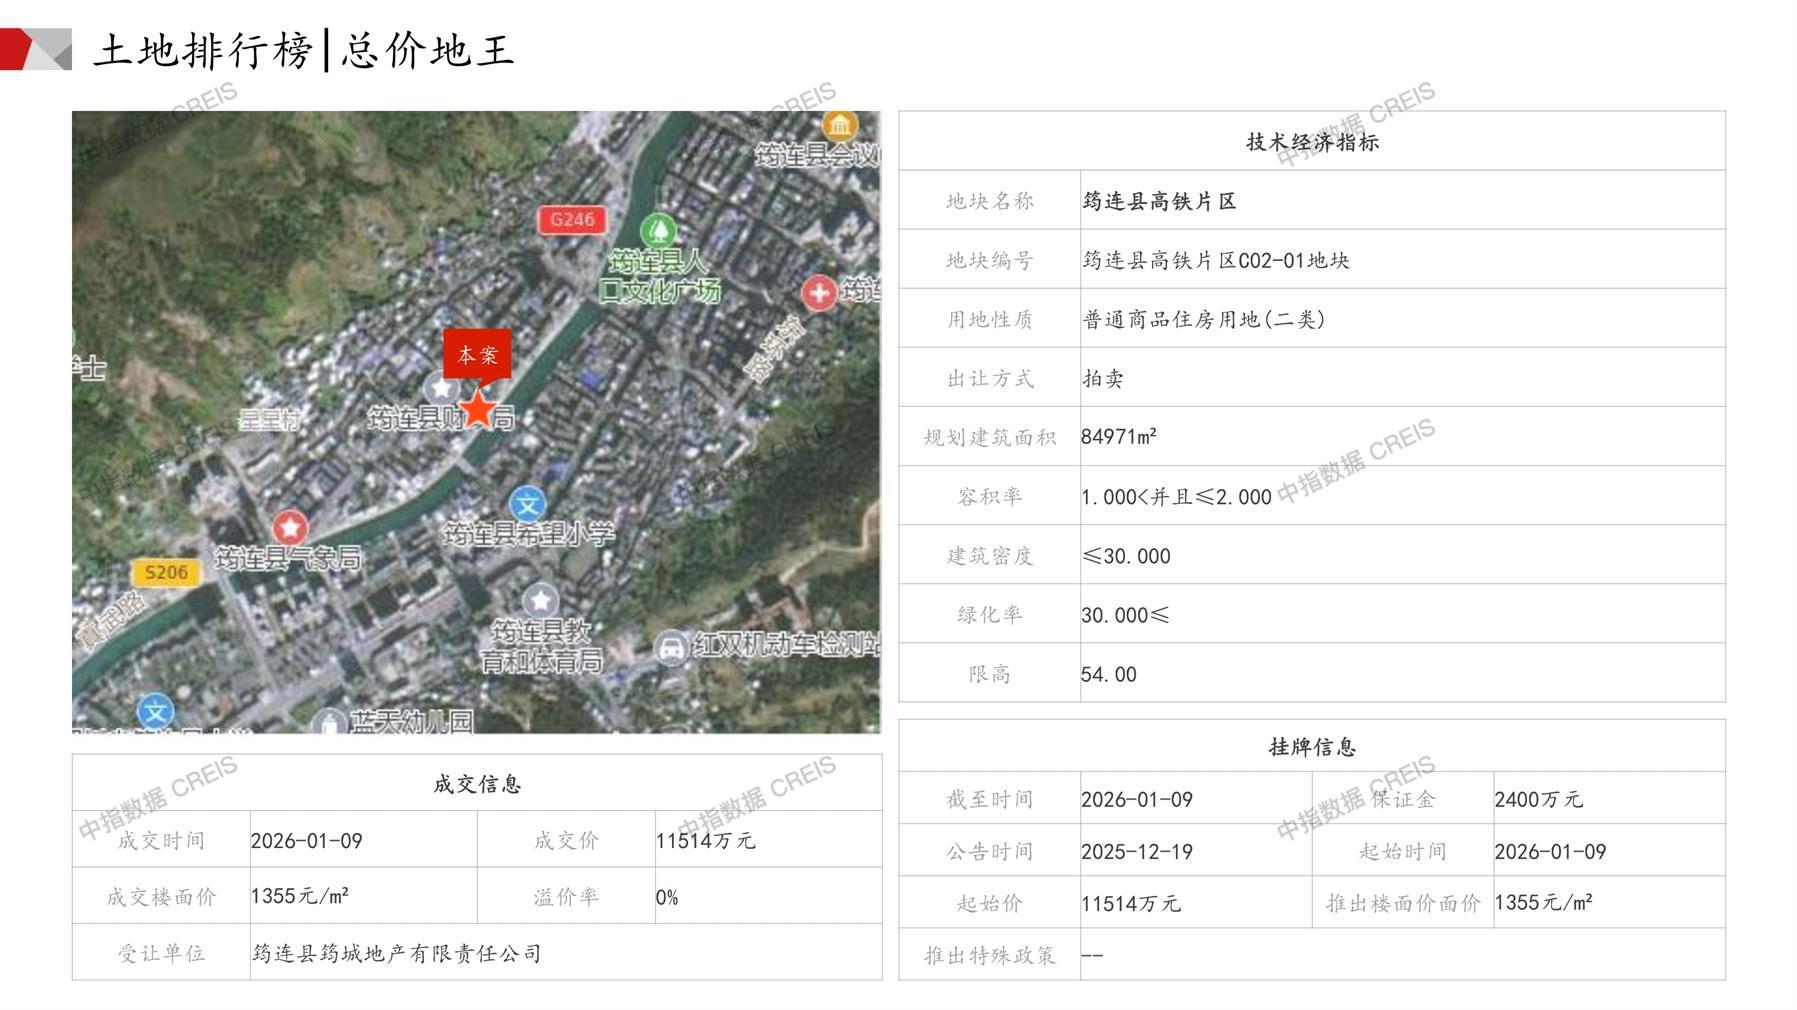Screen dimensions: 1797x1010
Task: Click the blue school icon above 筠连县希望小学
Action: click(x=527, y=504)
